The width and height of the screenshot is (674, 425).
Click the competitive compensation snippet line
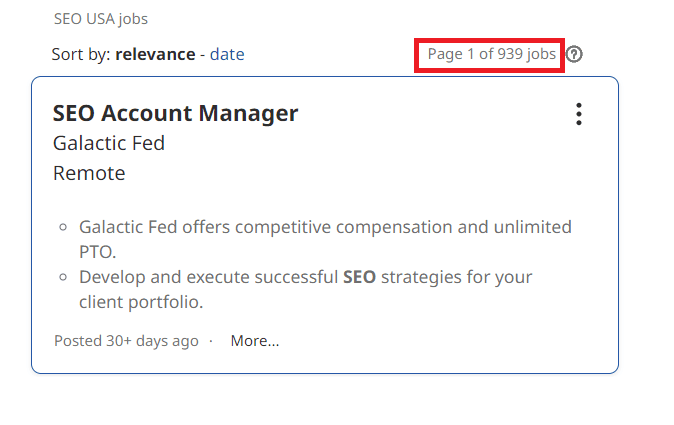pos(325,227)
